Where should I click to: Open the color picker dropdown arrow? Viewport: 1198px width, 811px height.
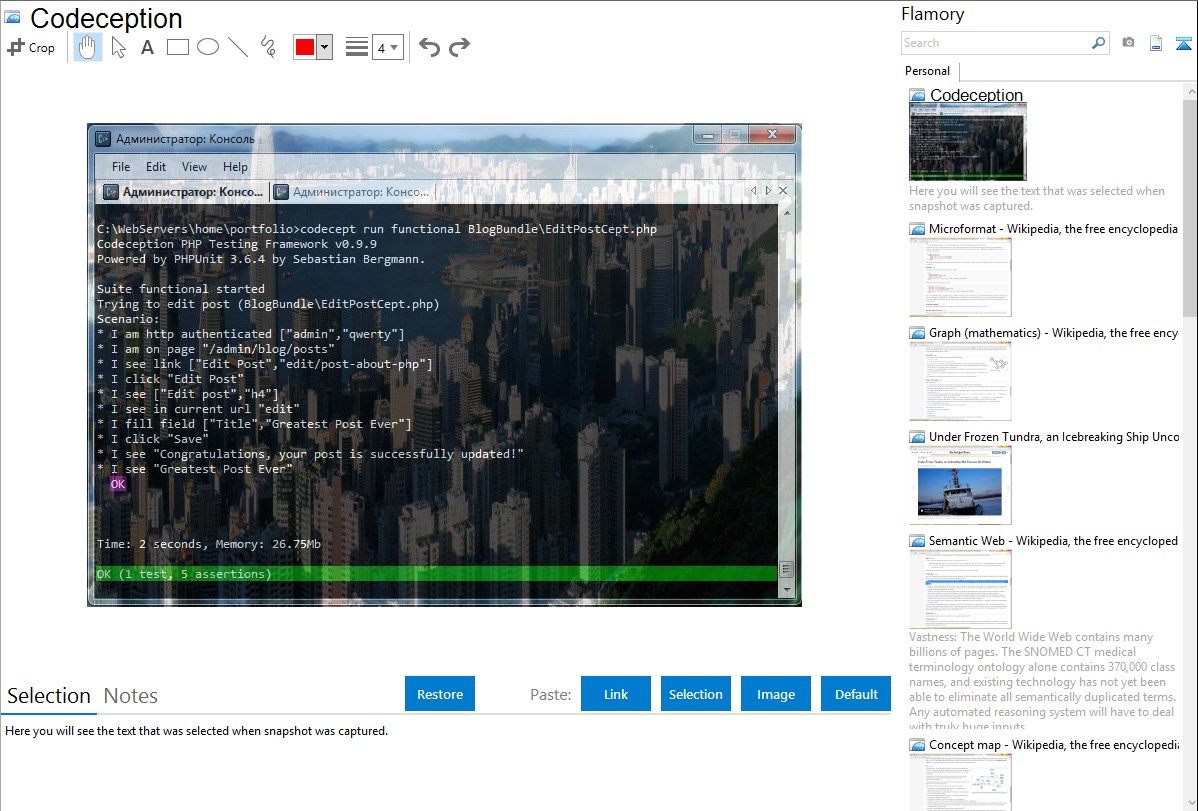coord(324,47)
